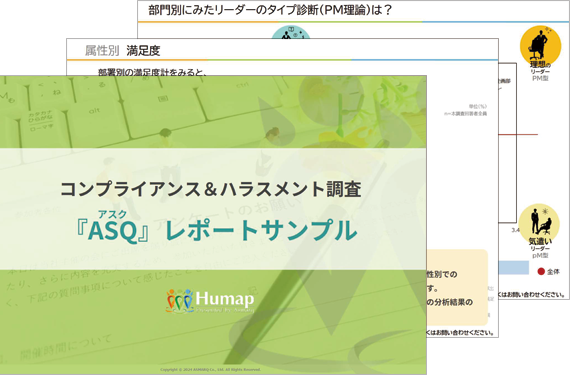Click the text 部署別の満足度計をみると
Viewport: 570px width, 375px height.
point(153,72)
